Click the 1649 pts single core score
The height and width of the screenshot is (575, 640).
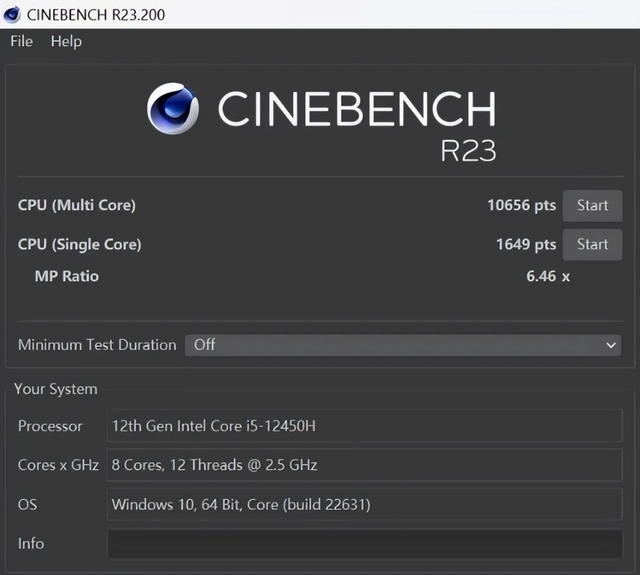click(x=526, y=244)
